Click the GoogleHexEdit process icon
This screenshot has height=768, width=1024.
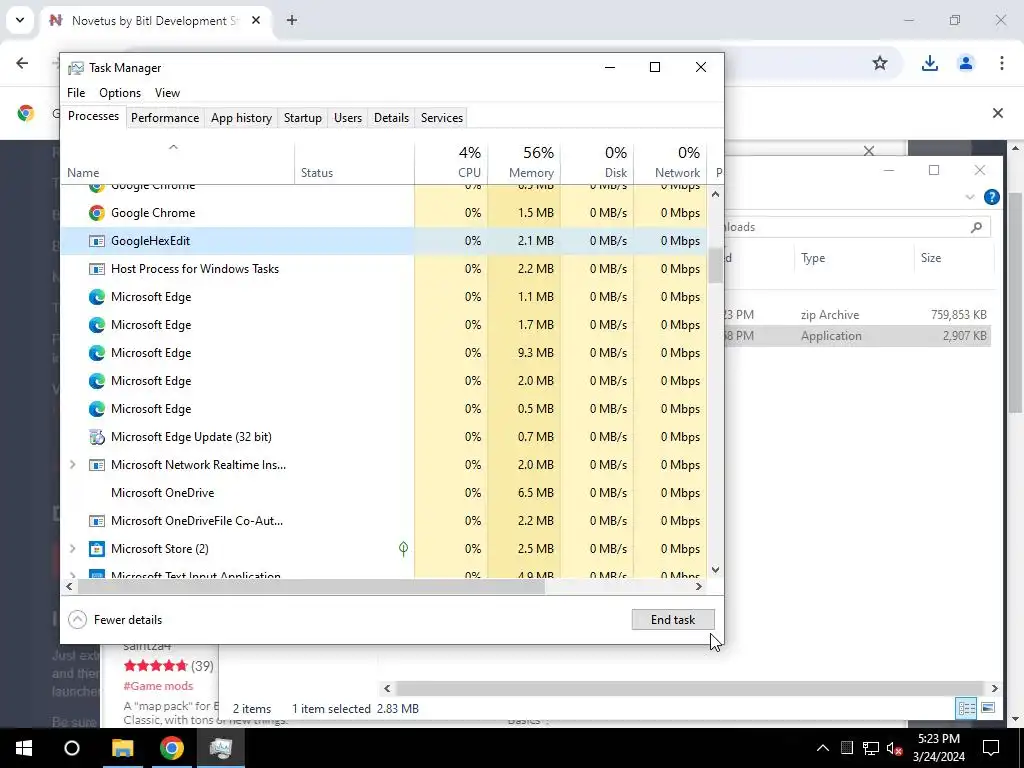click(x=97, y=241)
